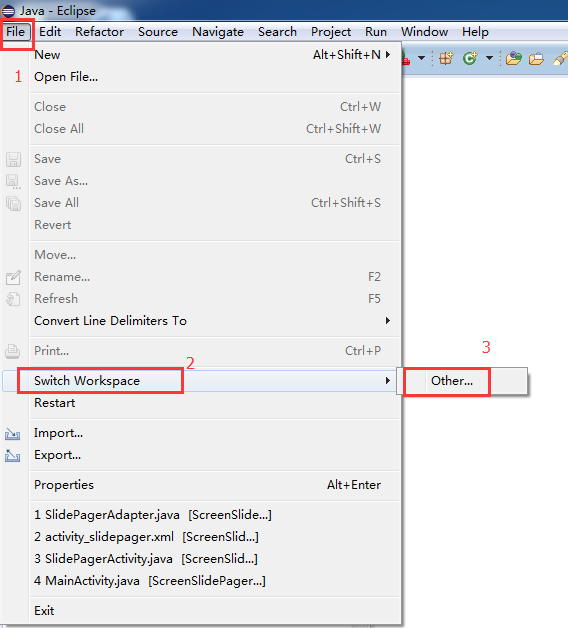
Task: Click the New Java Package toolbar icon
Action: (x=446, y=58)
